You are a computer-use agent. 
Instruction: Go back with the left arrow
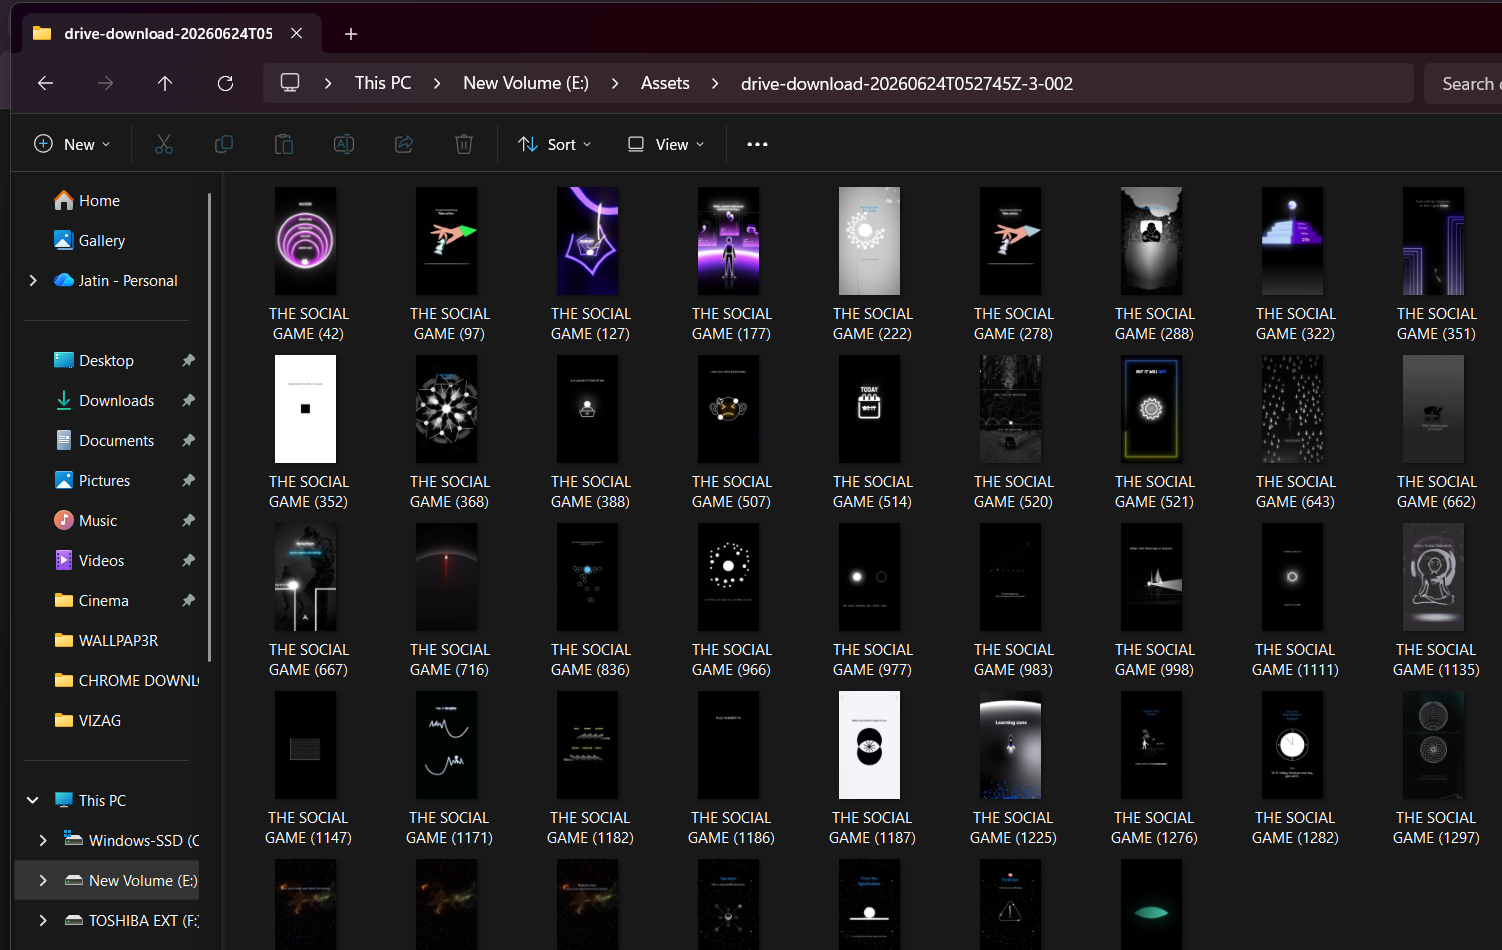(x=45, y=83)
